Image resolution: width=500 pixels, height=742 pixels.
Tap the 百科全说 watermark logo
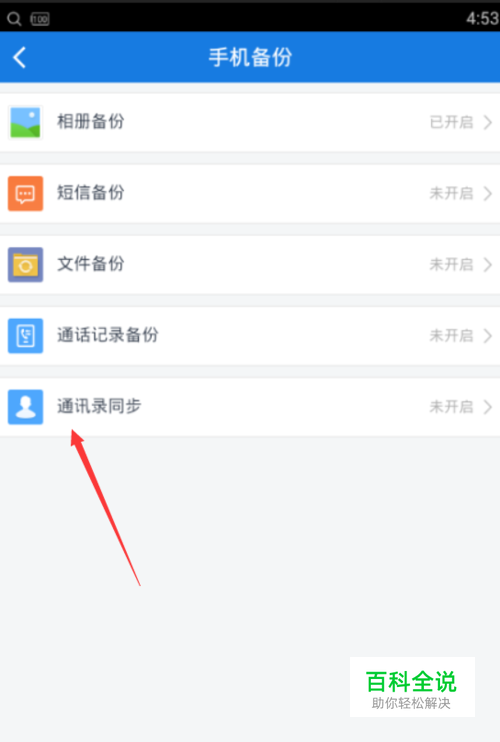tap(412, 687)
